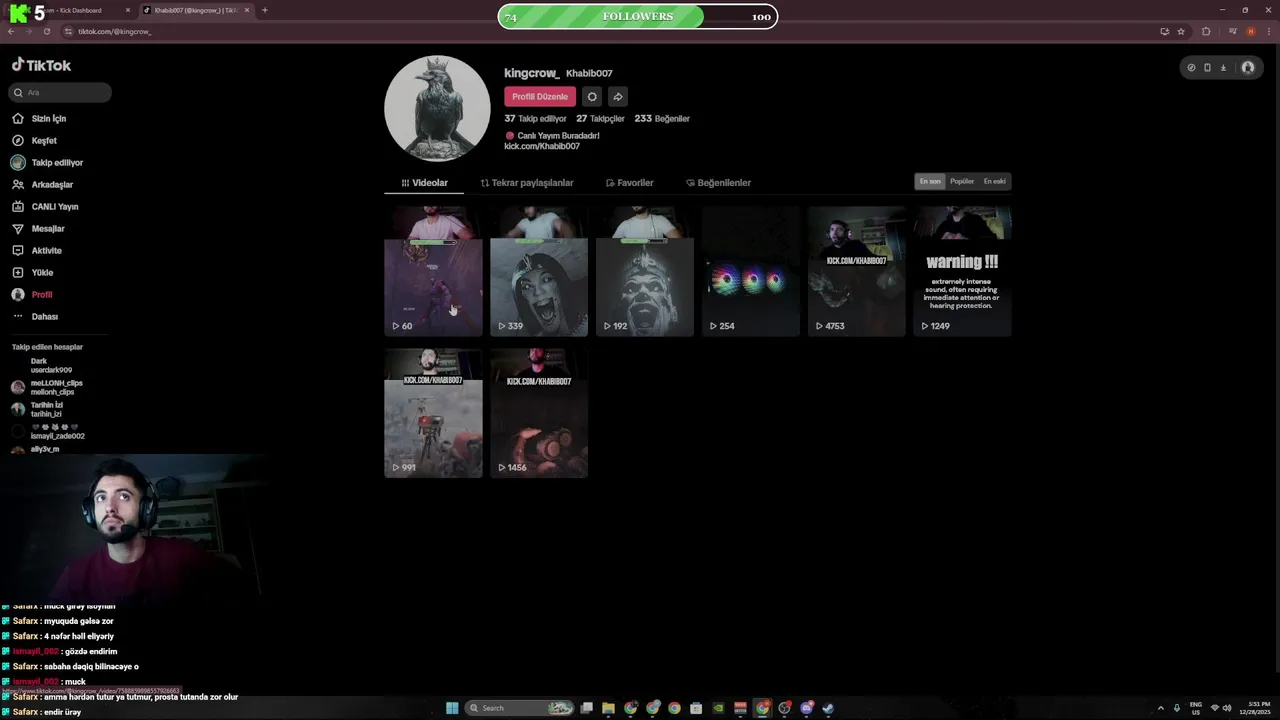The image size is (1280, 720).
Task: Open the video with 192 views
Action: [645, 271]
